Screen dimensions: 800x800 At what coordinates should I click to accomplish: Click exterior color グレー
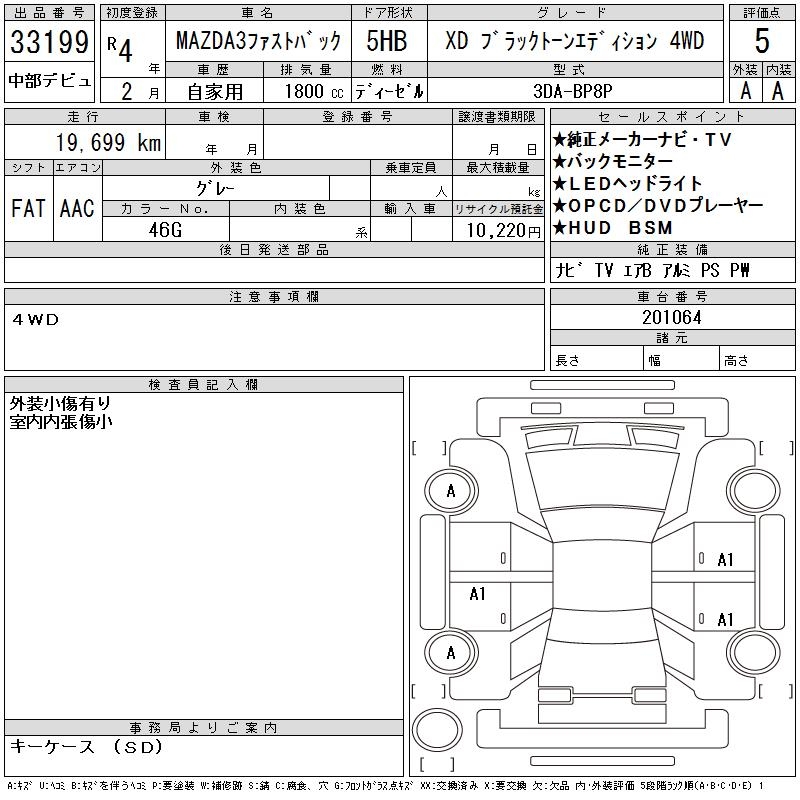point(215,189)
